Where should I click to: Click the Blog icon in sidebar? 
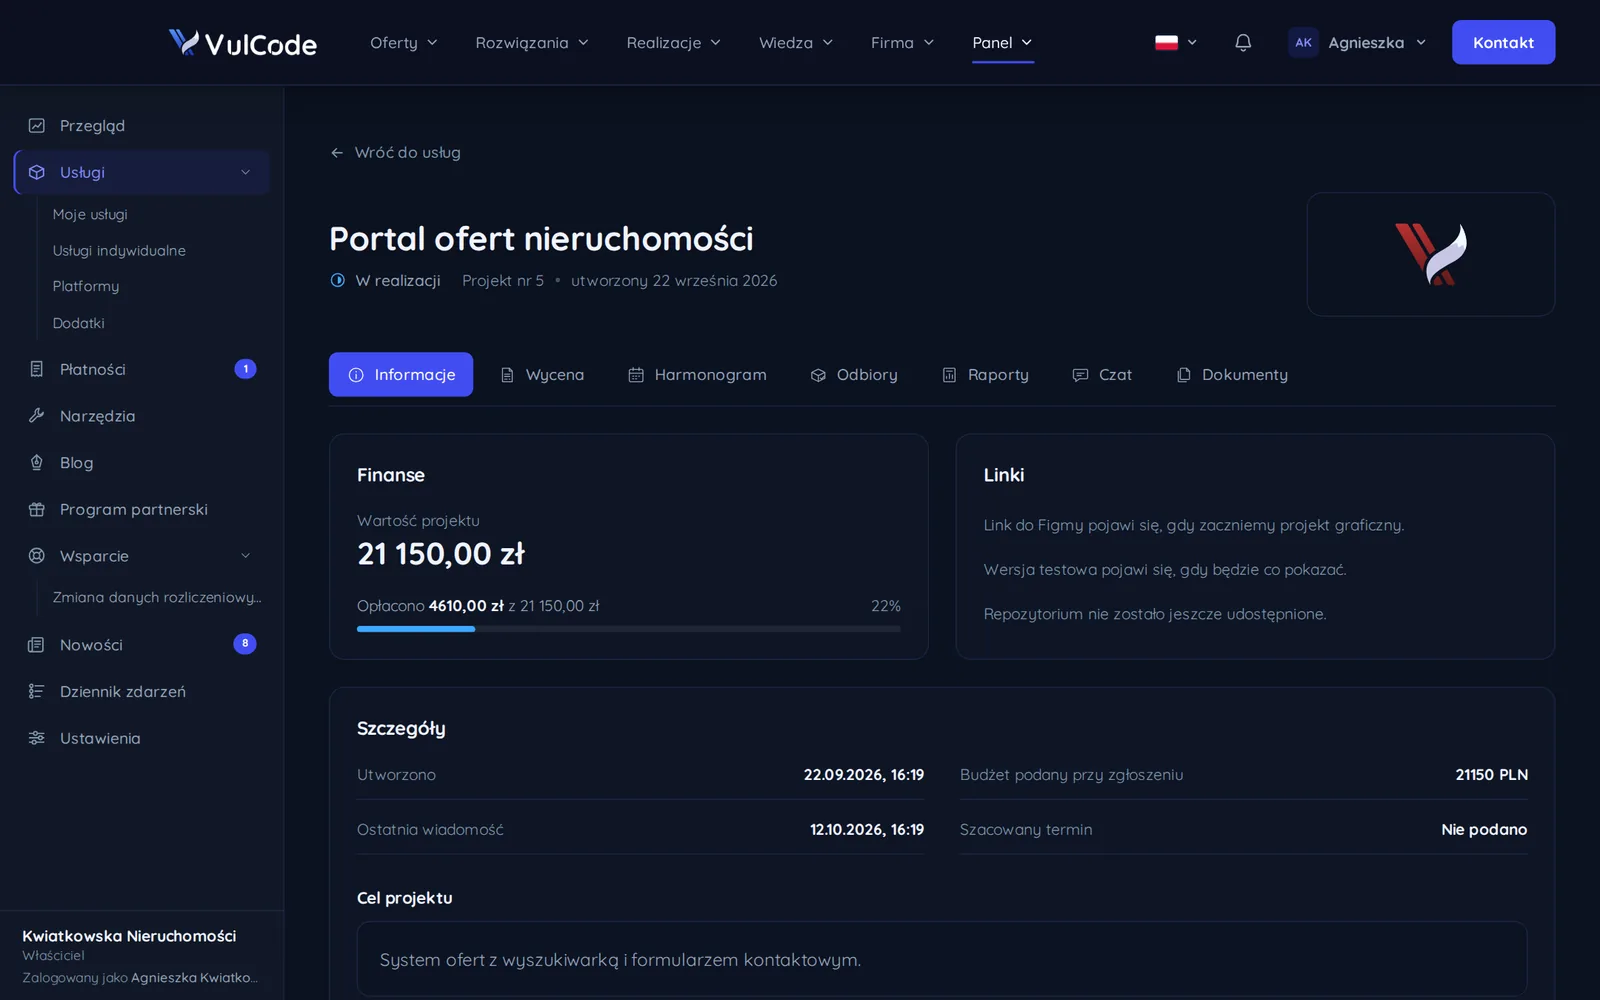[37, 463]
